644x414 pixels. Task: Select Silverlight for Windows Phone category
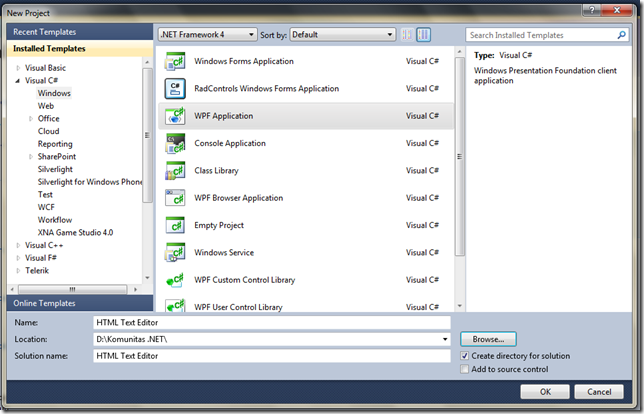[90, 182]
